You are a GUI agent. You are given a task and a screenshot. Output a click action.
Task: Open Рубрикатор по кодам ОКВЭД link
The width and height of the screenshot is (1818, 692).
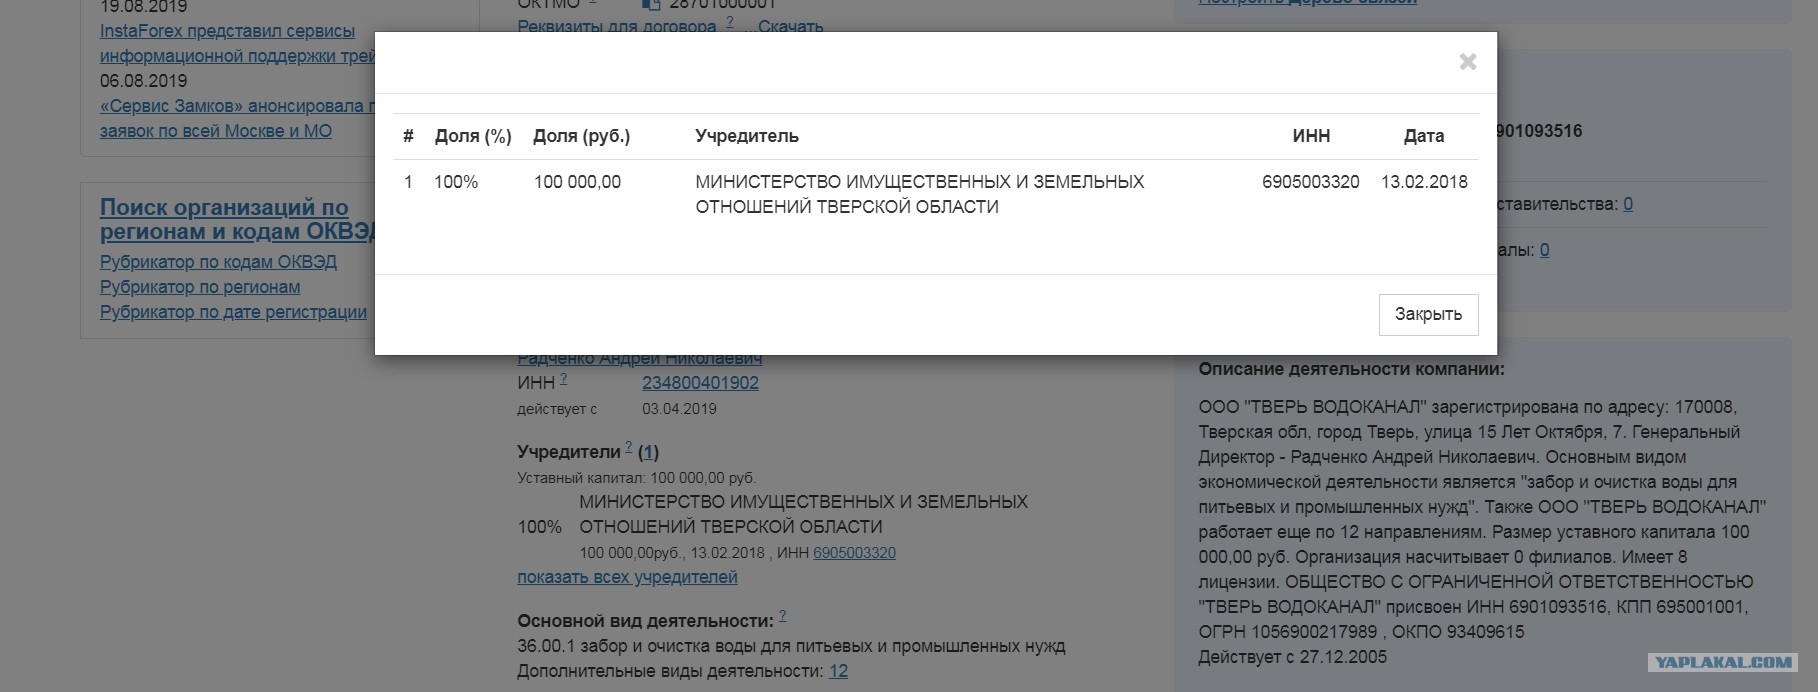pyautogui.click(x=218, y=262)
